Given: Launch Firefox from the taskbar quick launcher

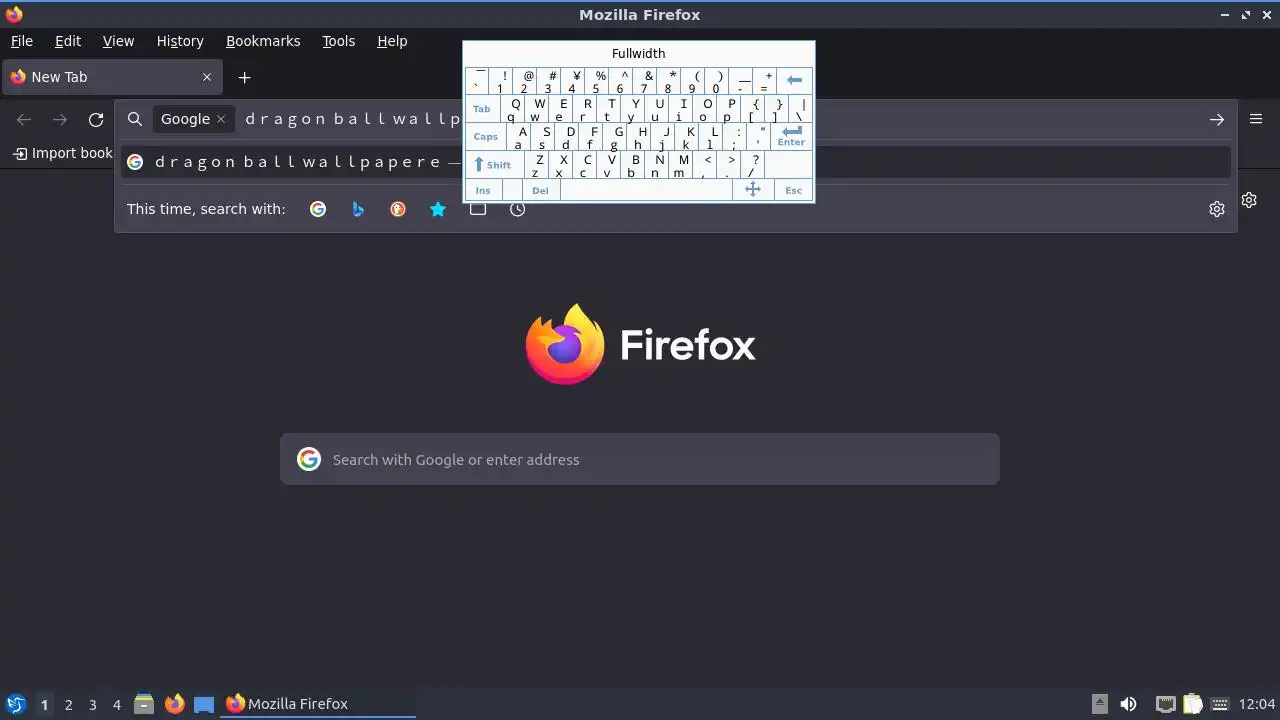Looking at the screenshot, I should 174,704.
